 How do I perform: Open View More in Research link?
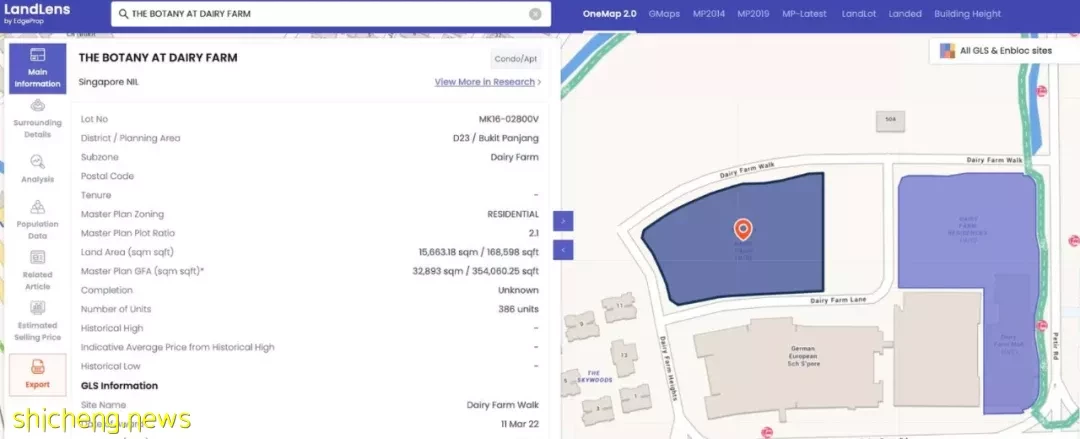coord(488,82)
